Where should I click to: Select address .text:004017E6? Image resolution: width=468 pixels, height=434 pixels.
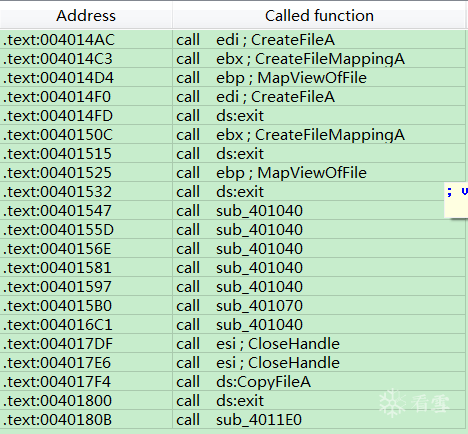point(57,363)
